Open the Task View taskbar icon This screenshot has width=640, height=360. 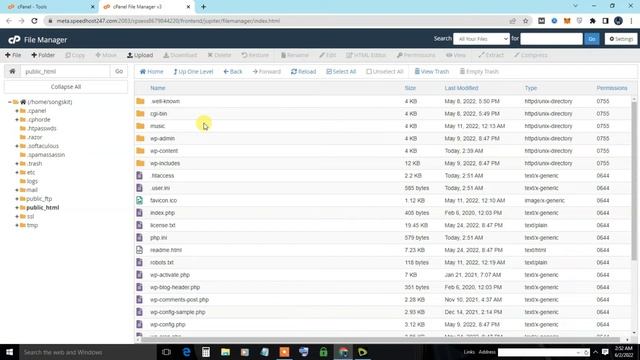pos(166,352)
